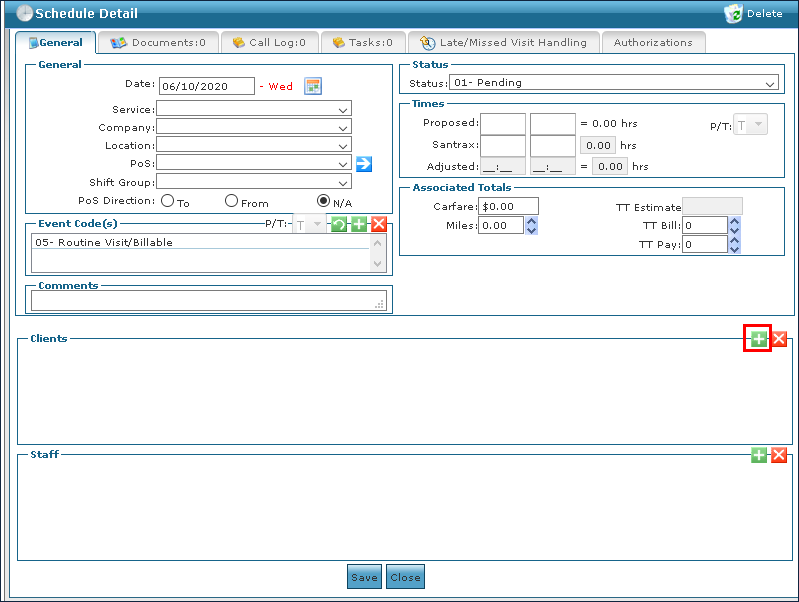Switch to the Call Log tab
The image size is (799, 602).
coord(269,43)
